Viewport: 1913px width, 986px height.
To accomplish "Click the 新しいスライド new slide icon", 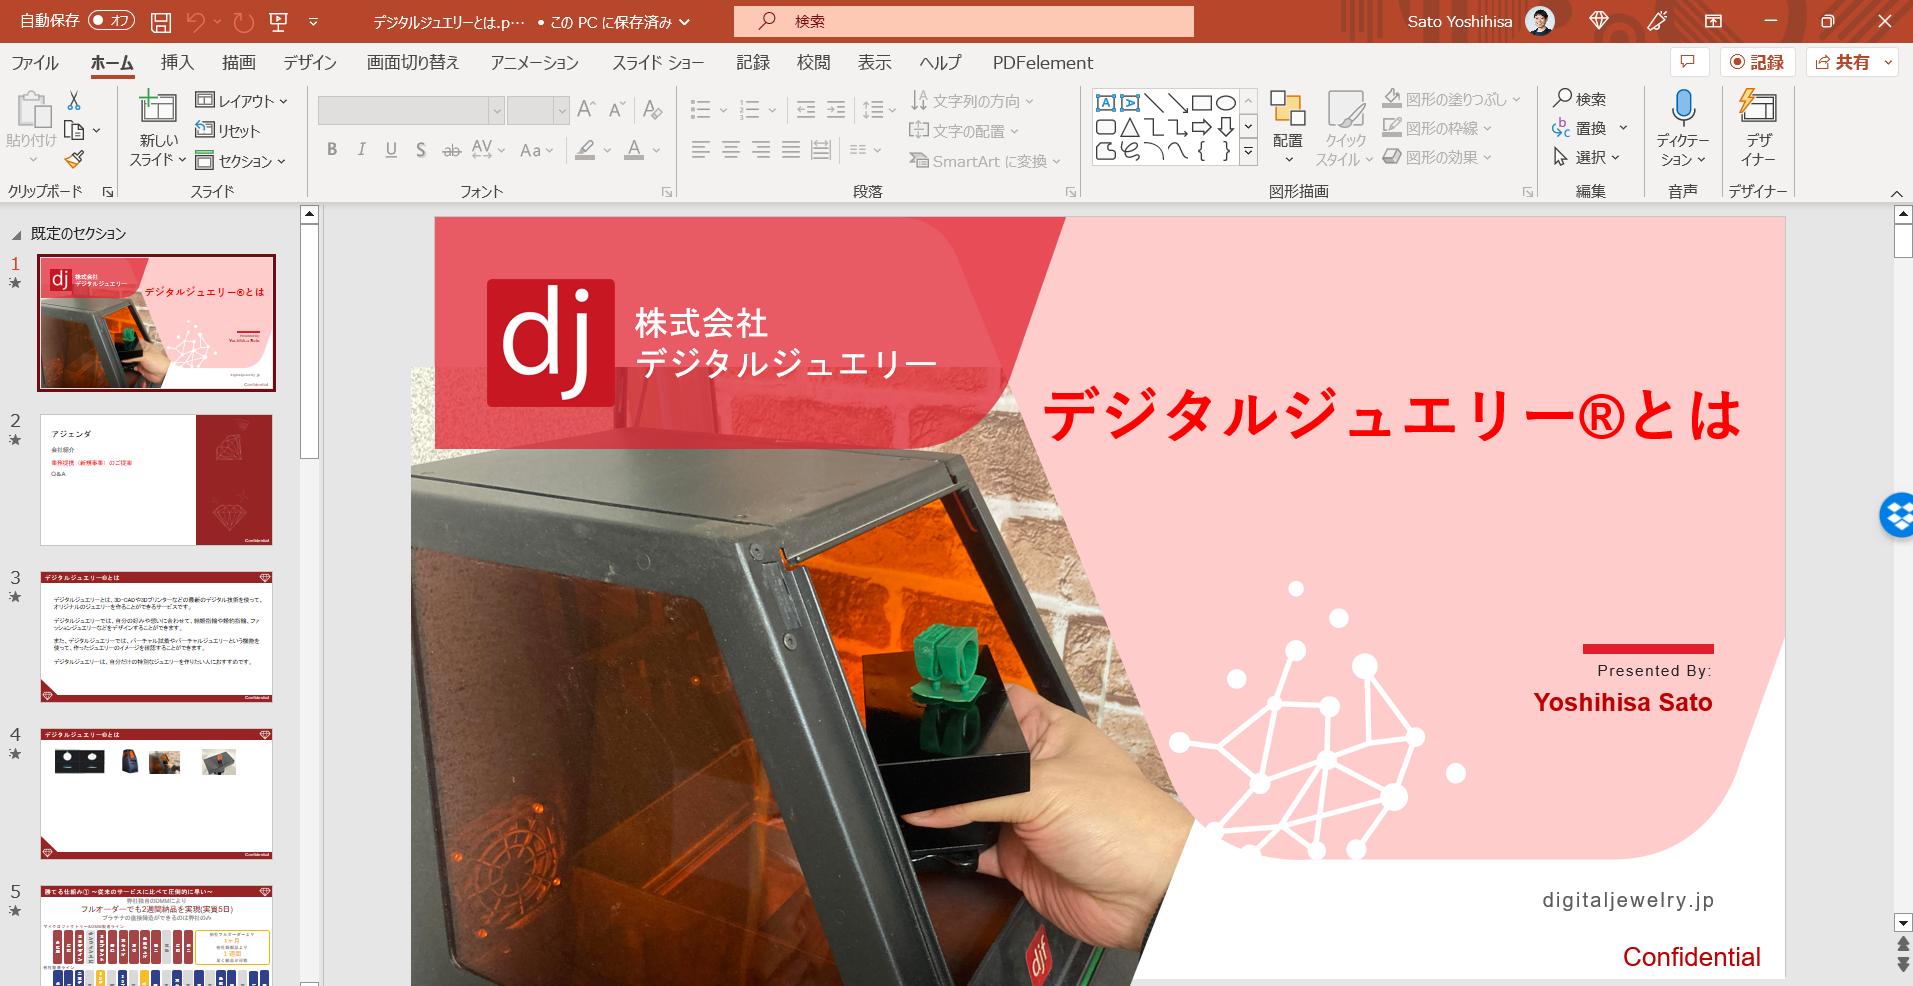I will point(157,105).
